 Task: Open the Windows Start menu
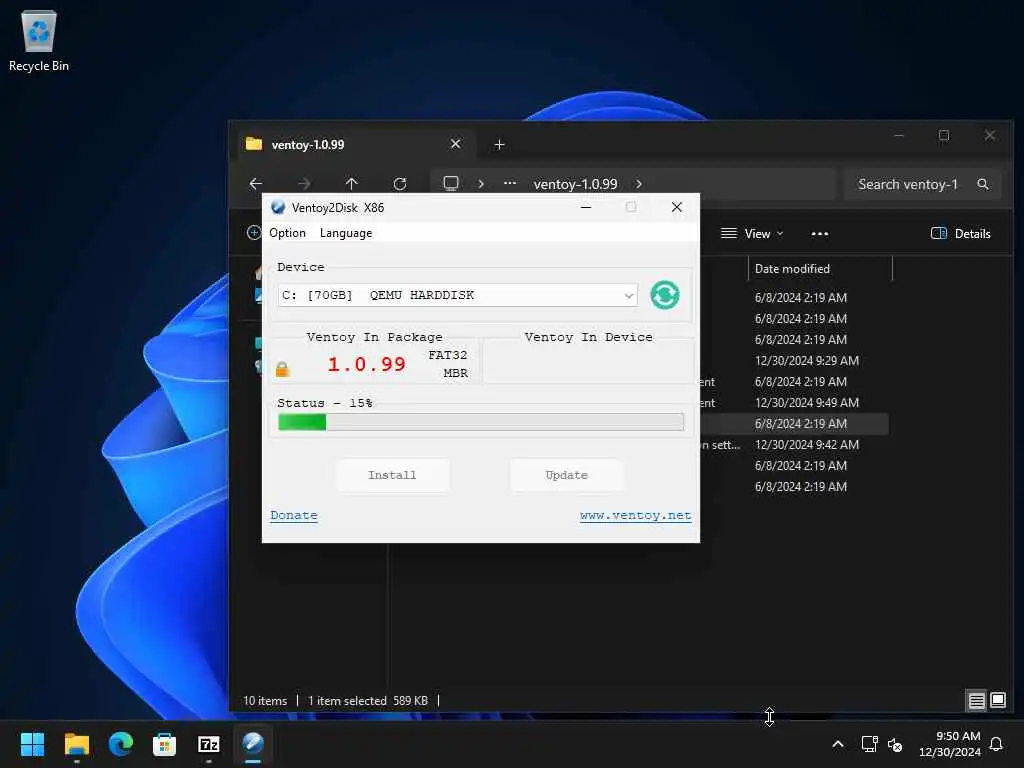click(x=32, y=744)
